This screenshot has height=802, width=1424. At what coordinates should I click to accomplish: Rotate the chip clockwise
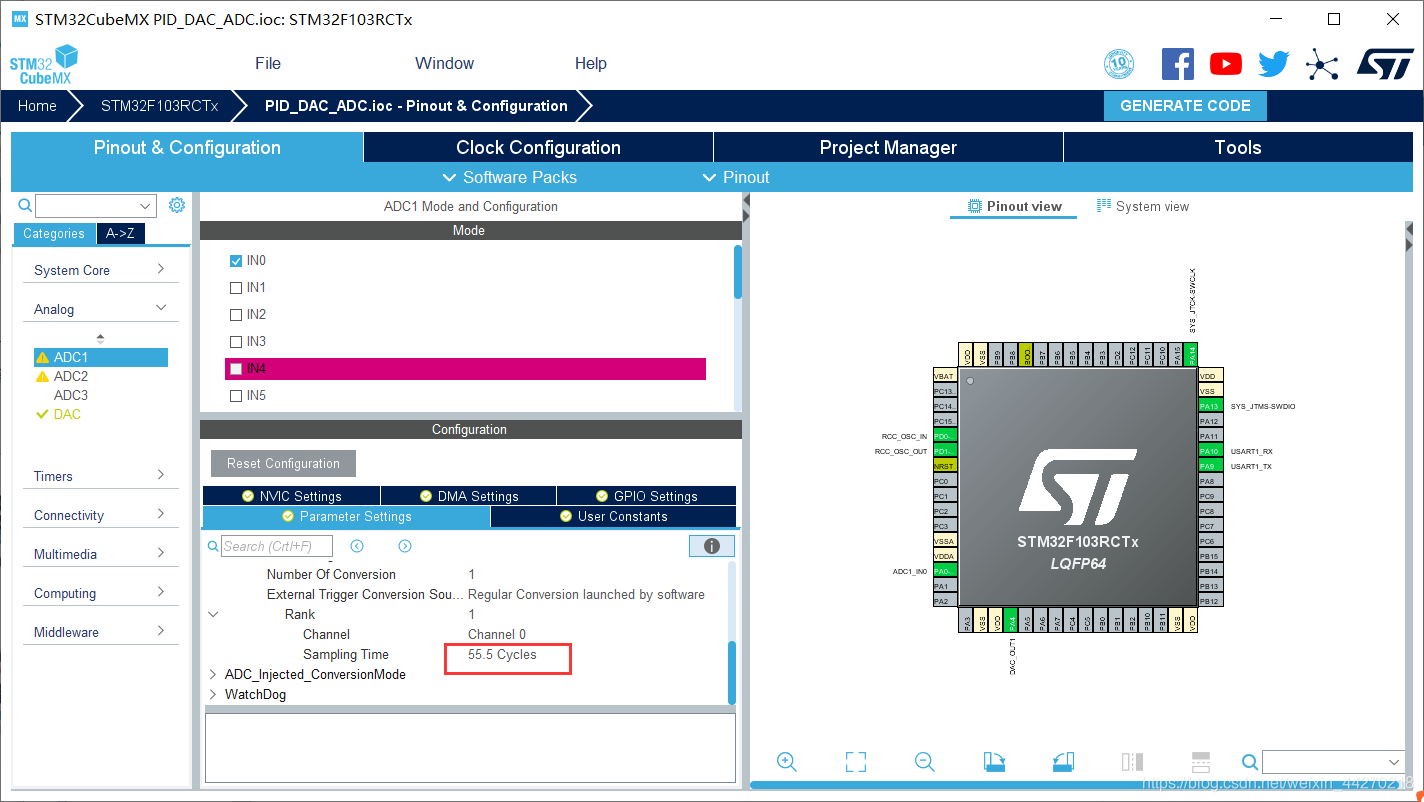994,762
